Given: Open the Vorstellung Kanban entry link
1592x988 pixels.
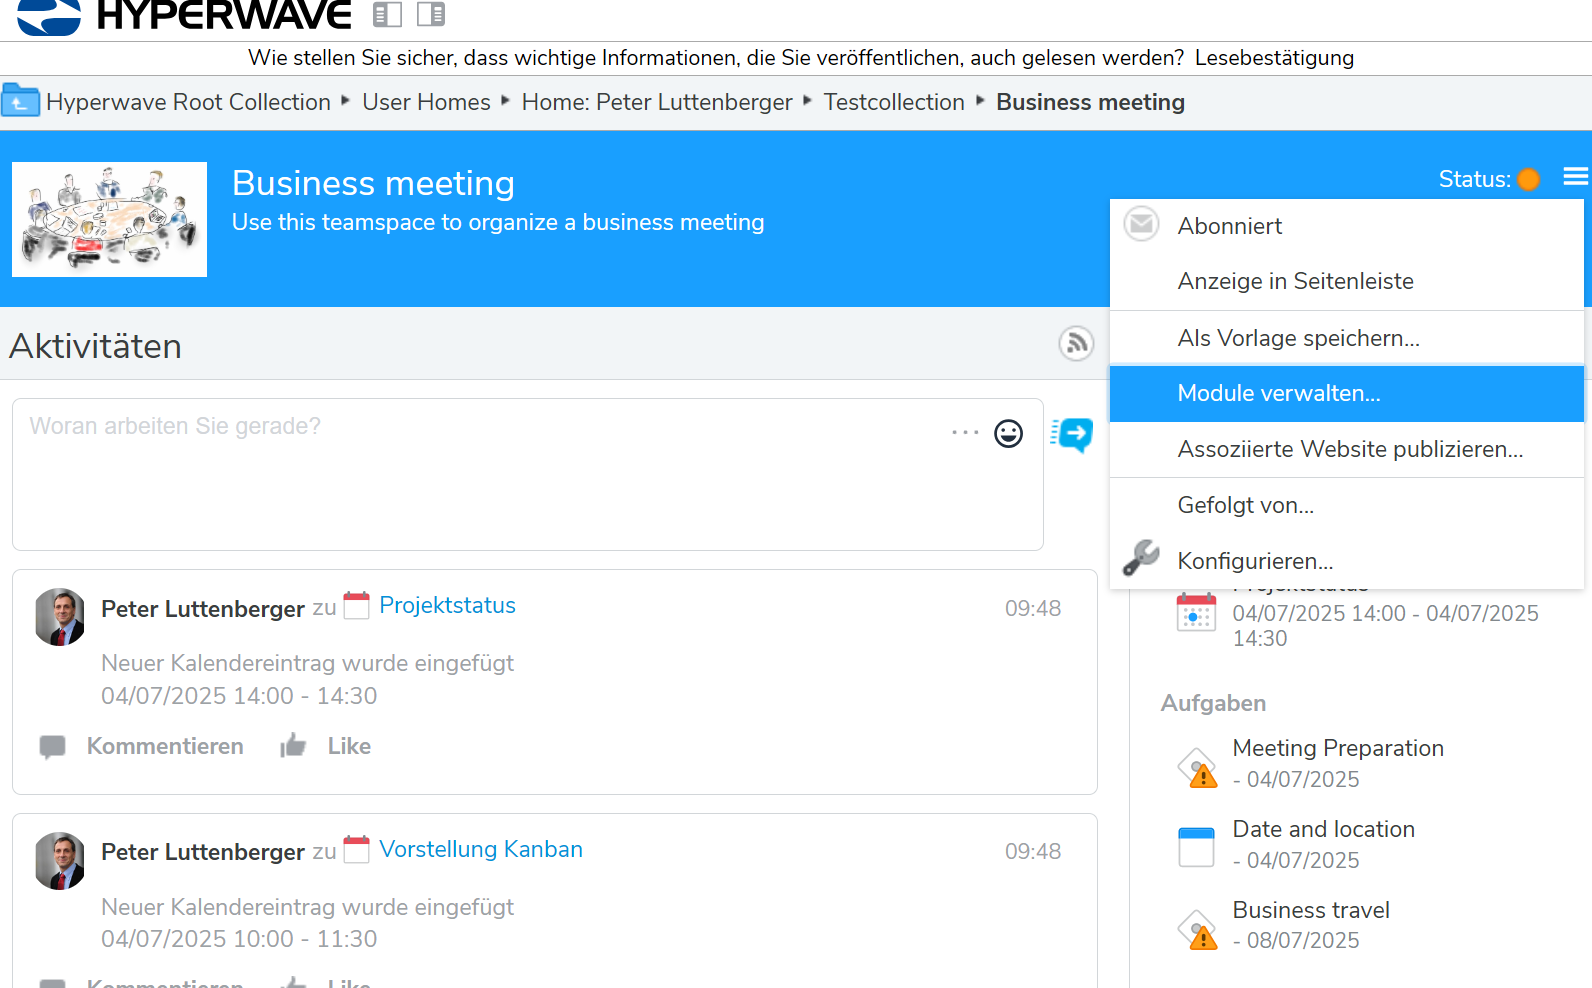Looking at the screenshot, I should click(x=481, y=849).
